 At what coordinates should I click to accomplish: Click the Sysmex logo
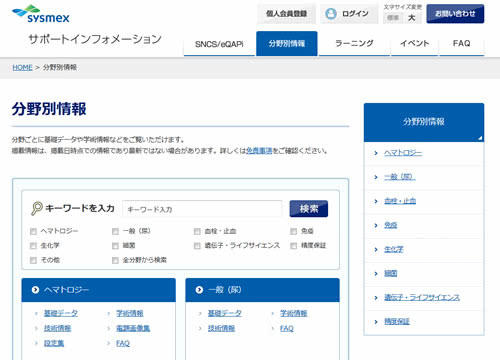click(x=41, y=14)
